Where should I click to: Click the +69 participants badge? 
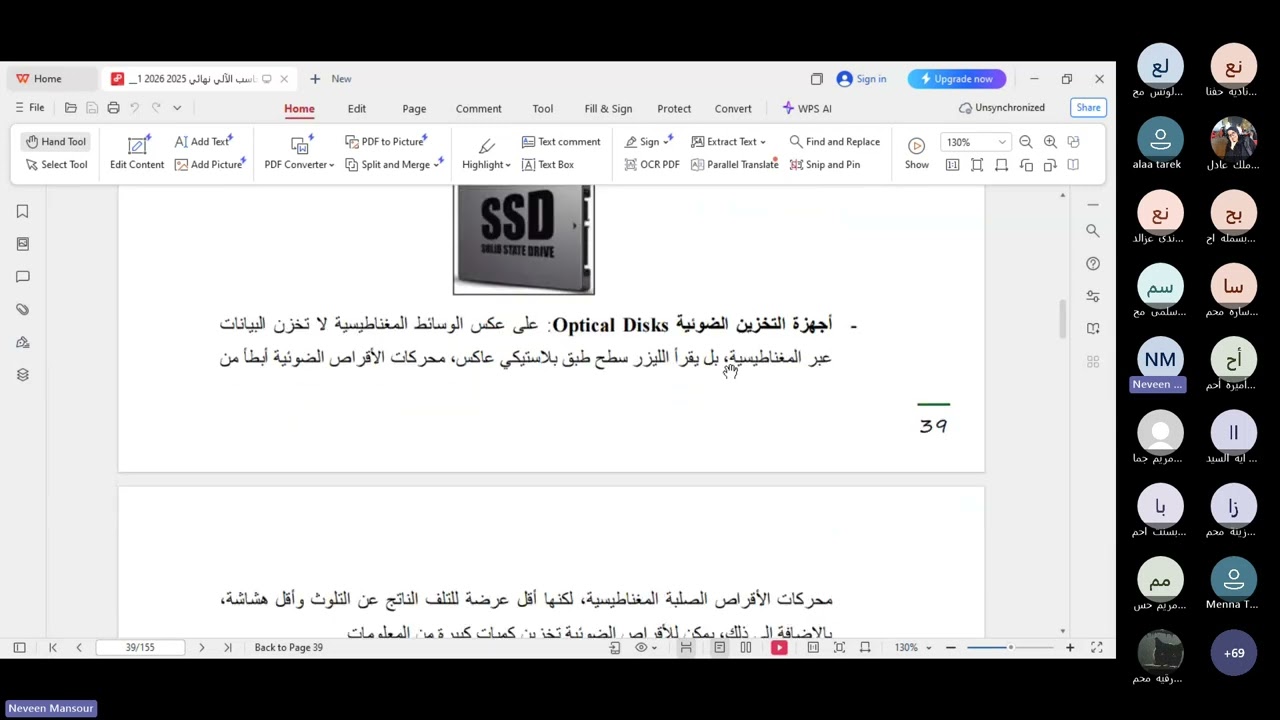click(1234, 653)
